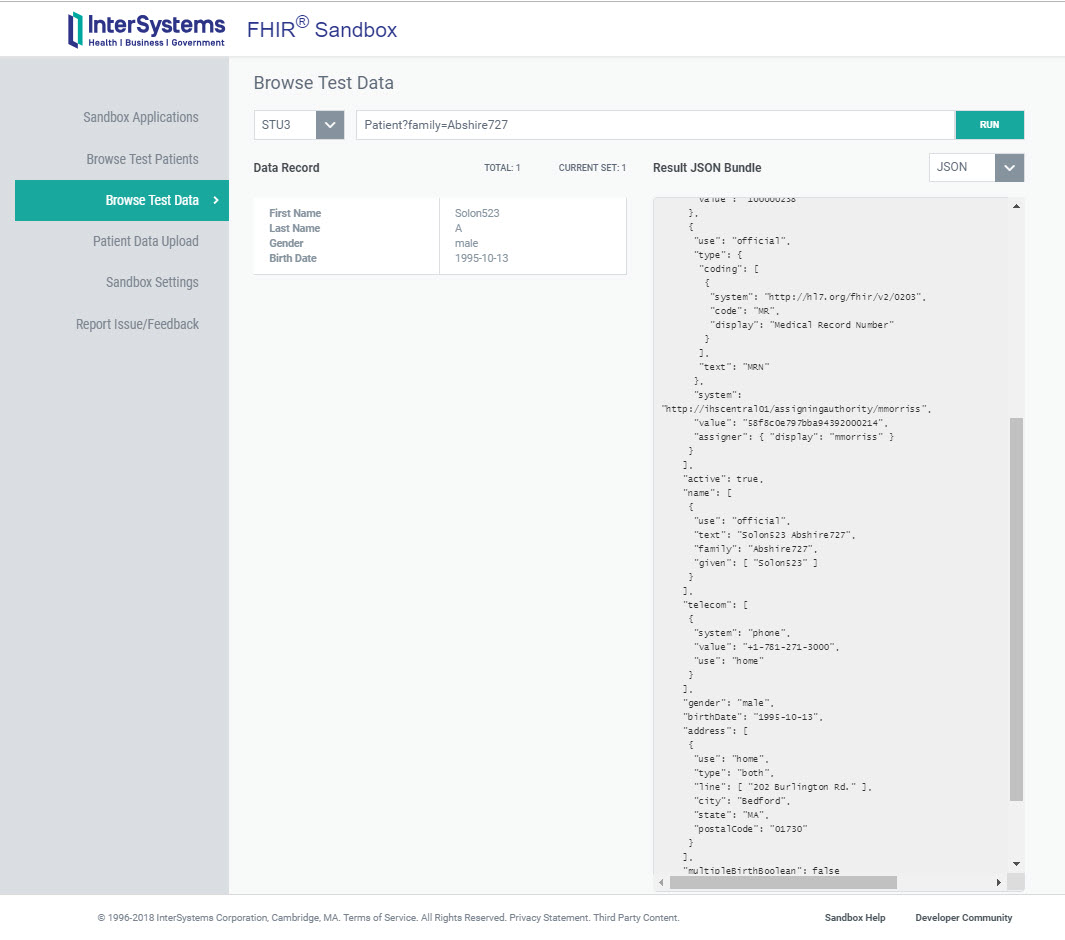Click the horizontal scrollbar thumb of JSON bundle
This screenshot has width=1065, height=940.
(783, 882)
